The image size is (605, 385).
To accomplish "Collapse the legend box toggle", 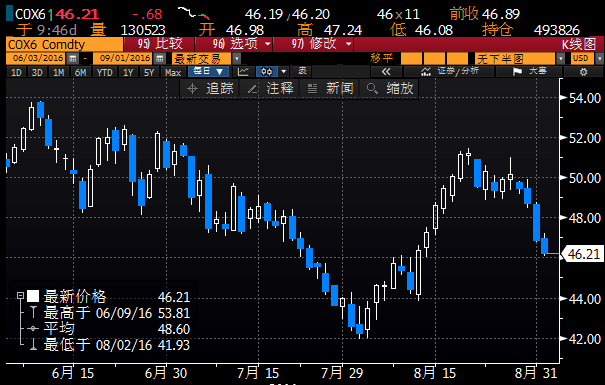I will tap(20, 296).
